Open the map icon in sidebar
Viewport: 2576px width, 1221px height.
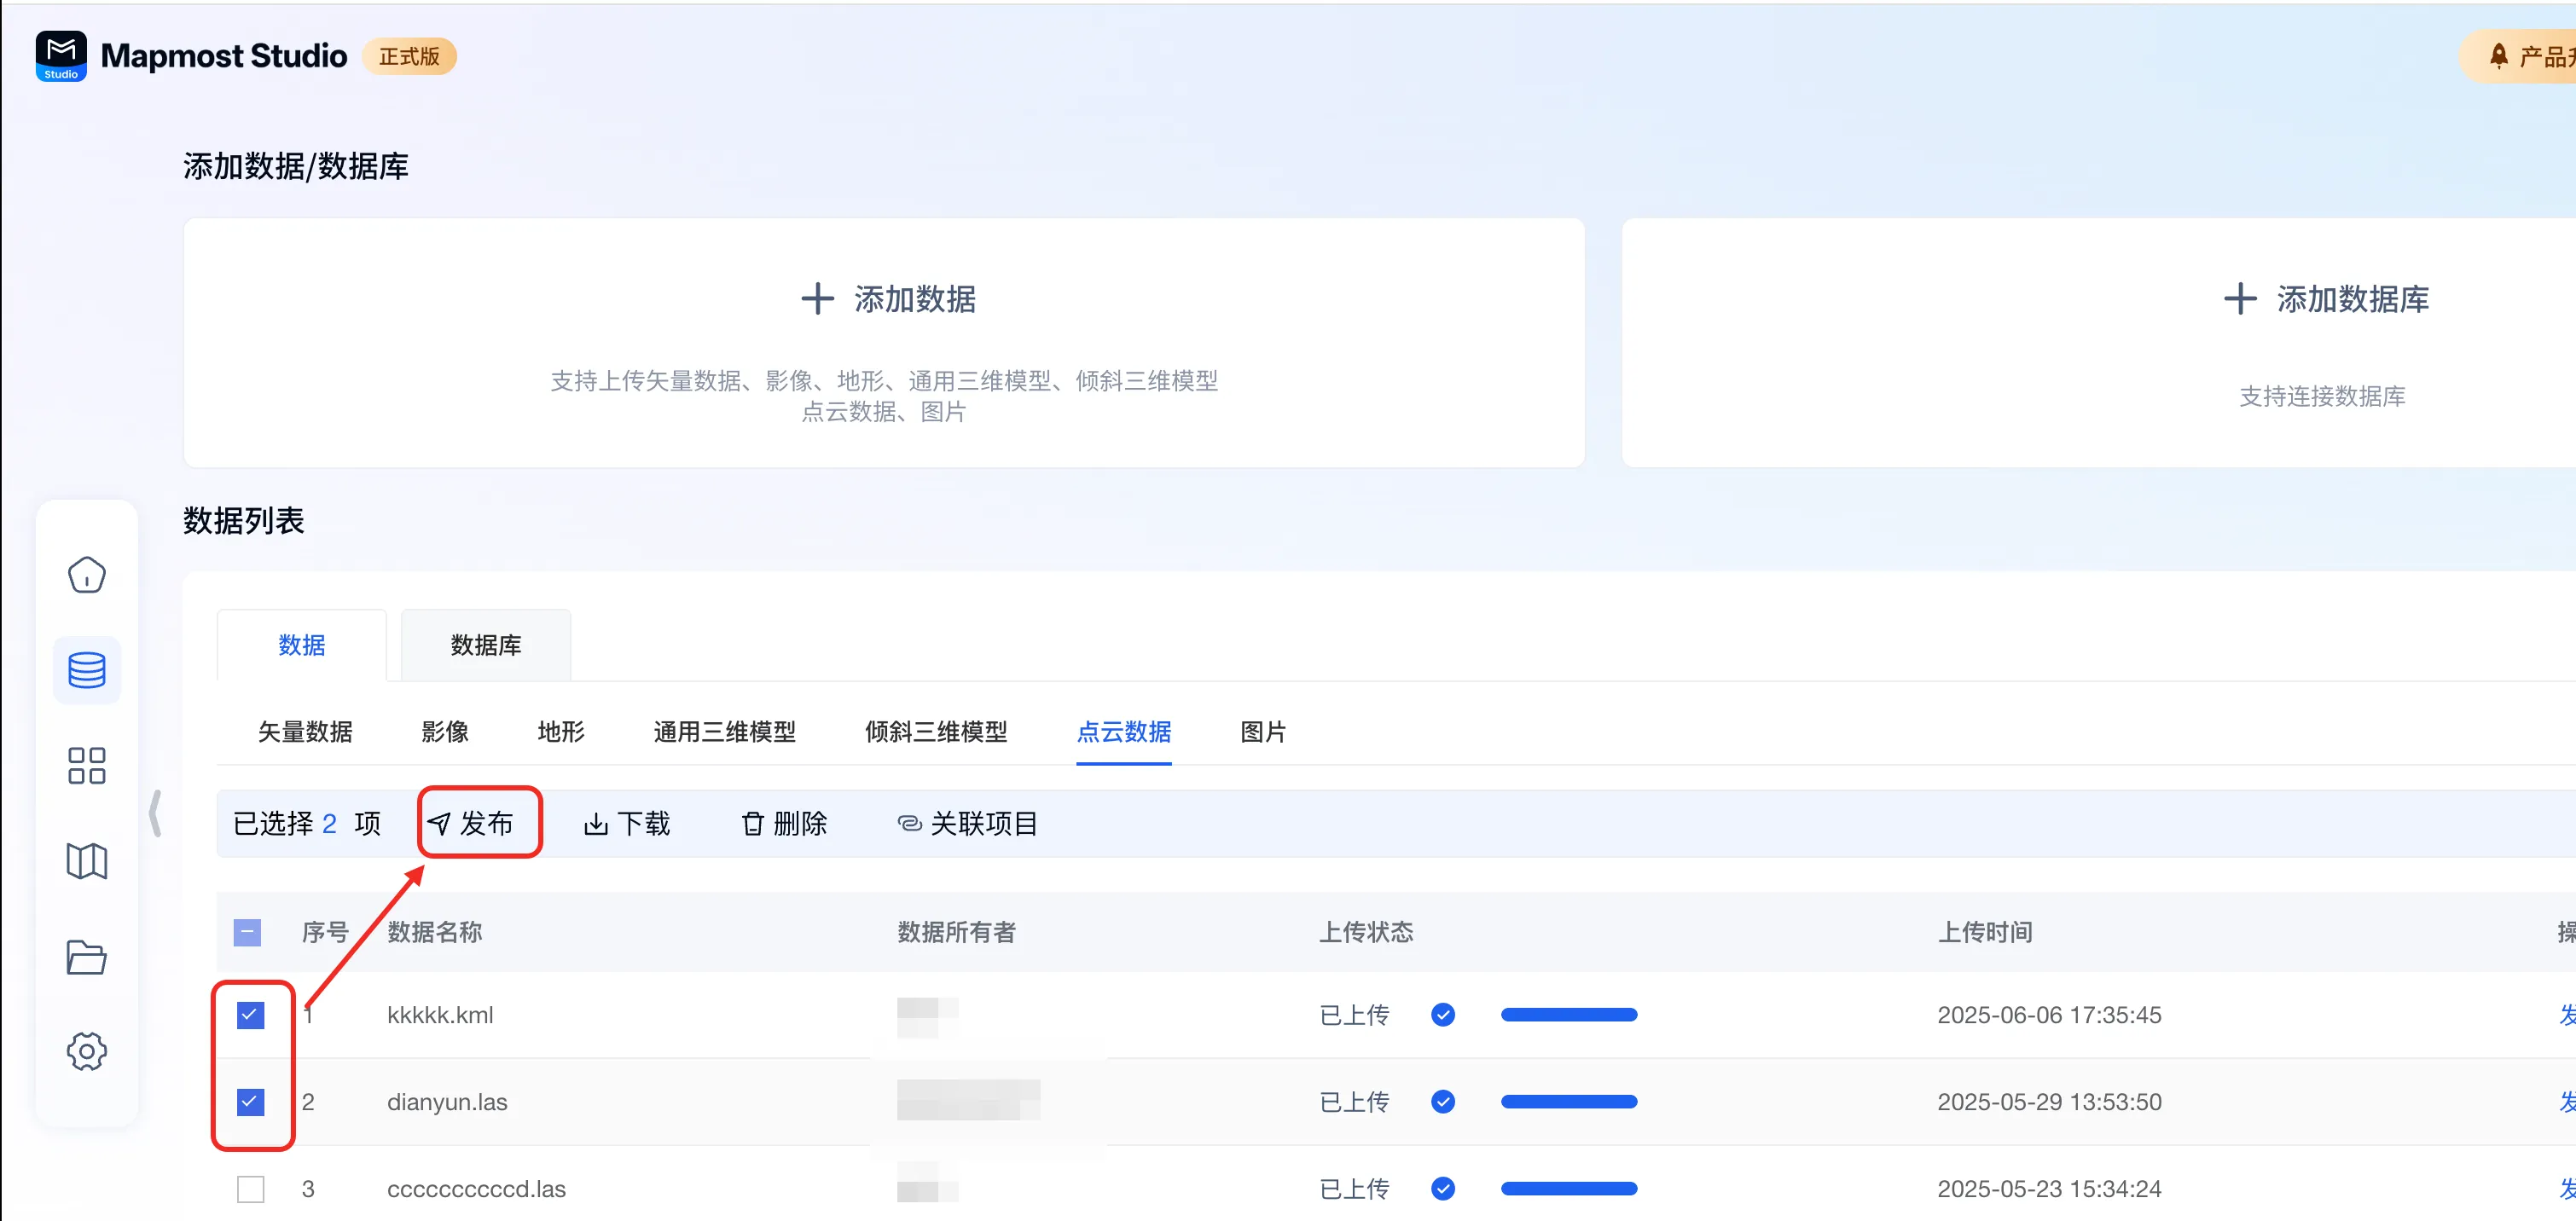(x=87, y=861)
